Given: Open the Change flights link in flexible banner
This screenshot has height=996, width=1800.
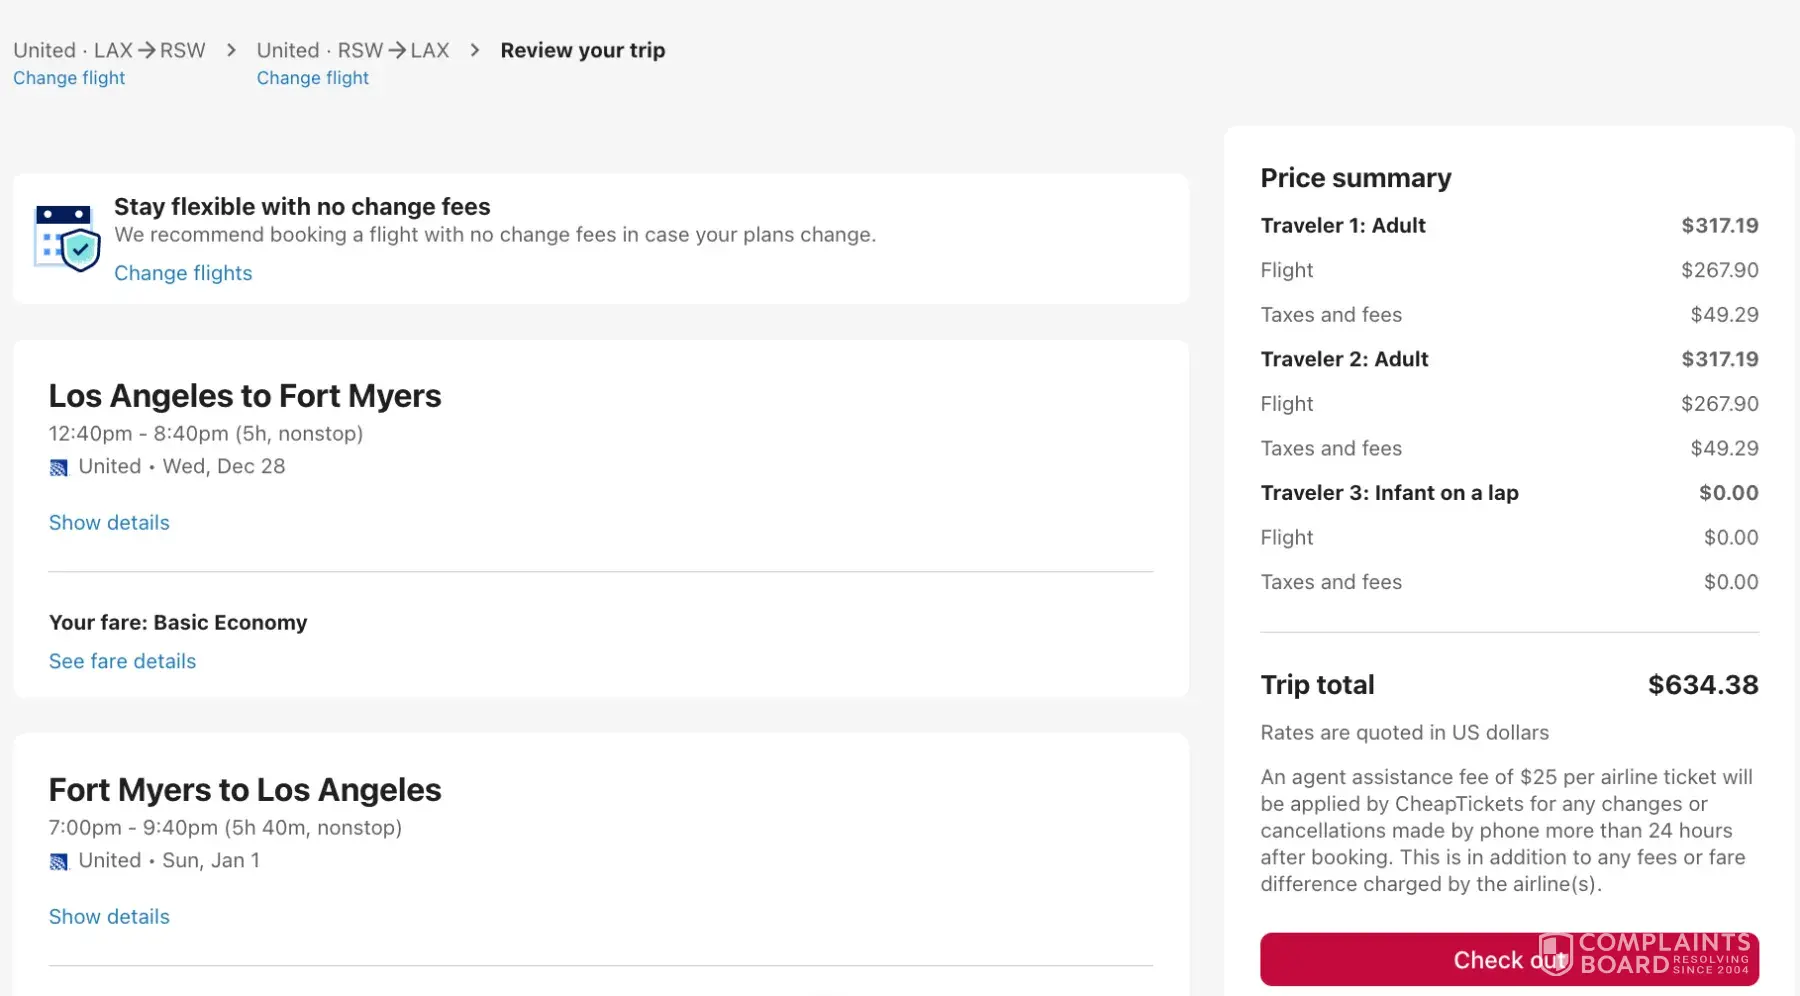Looking at the screenshot, I should point(183,273).
